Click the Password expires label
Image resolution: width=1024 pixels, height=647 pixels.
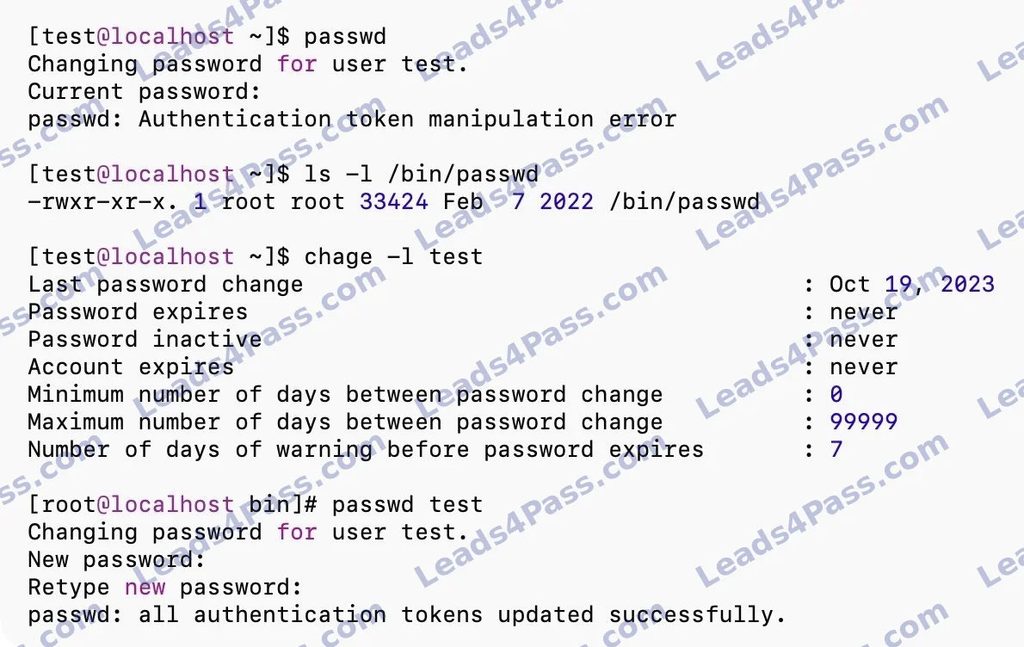tap(138, 312)
